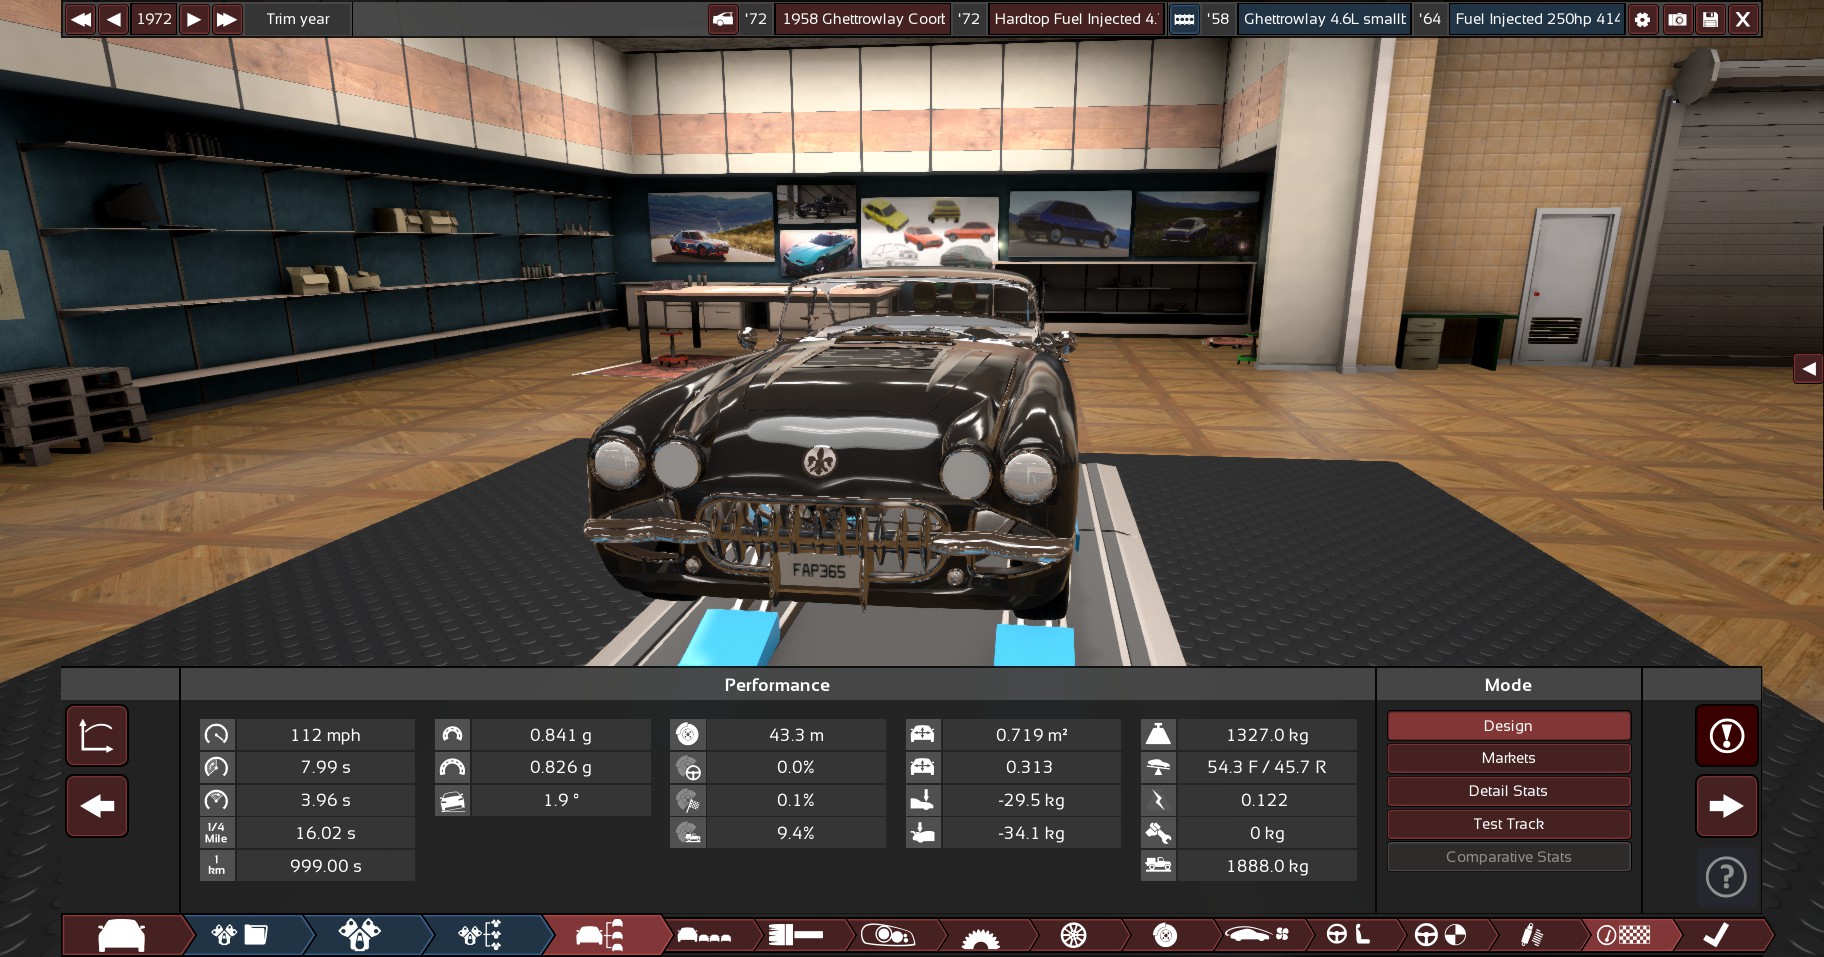Confirm the design with the checkmark tab
The width and height of the screenshot is (1824, 957).
(x=1716, y=936)
